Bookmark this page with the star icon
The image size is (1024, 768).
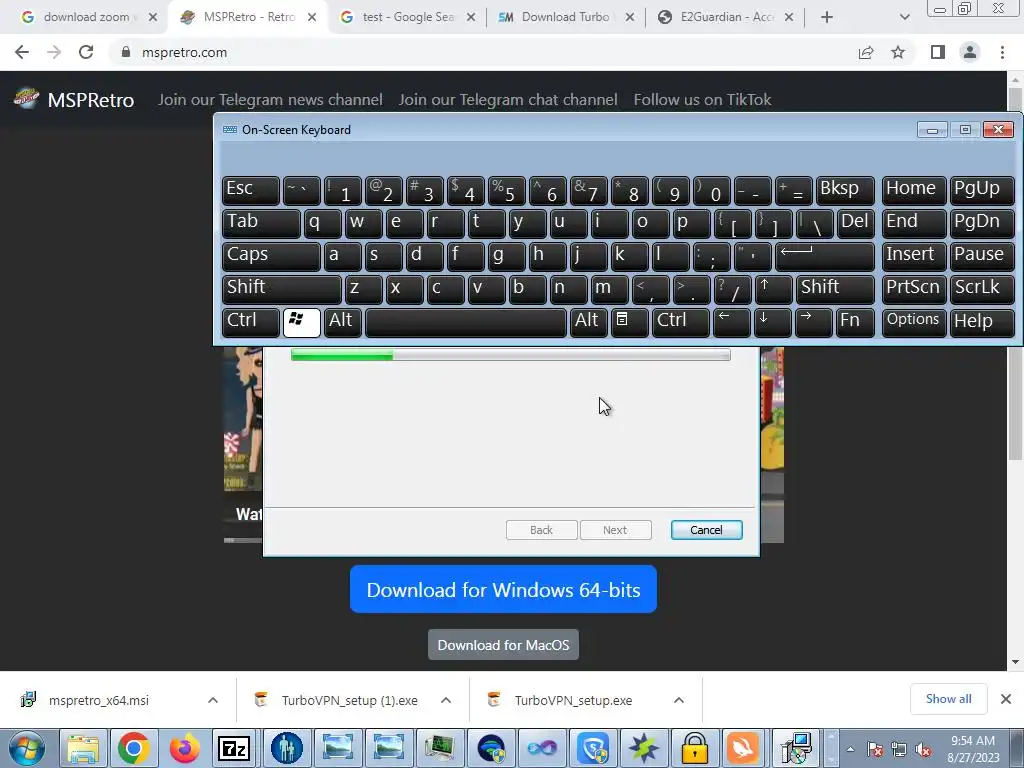[x=898, y=52]
